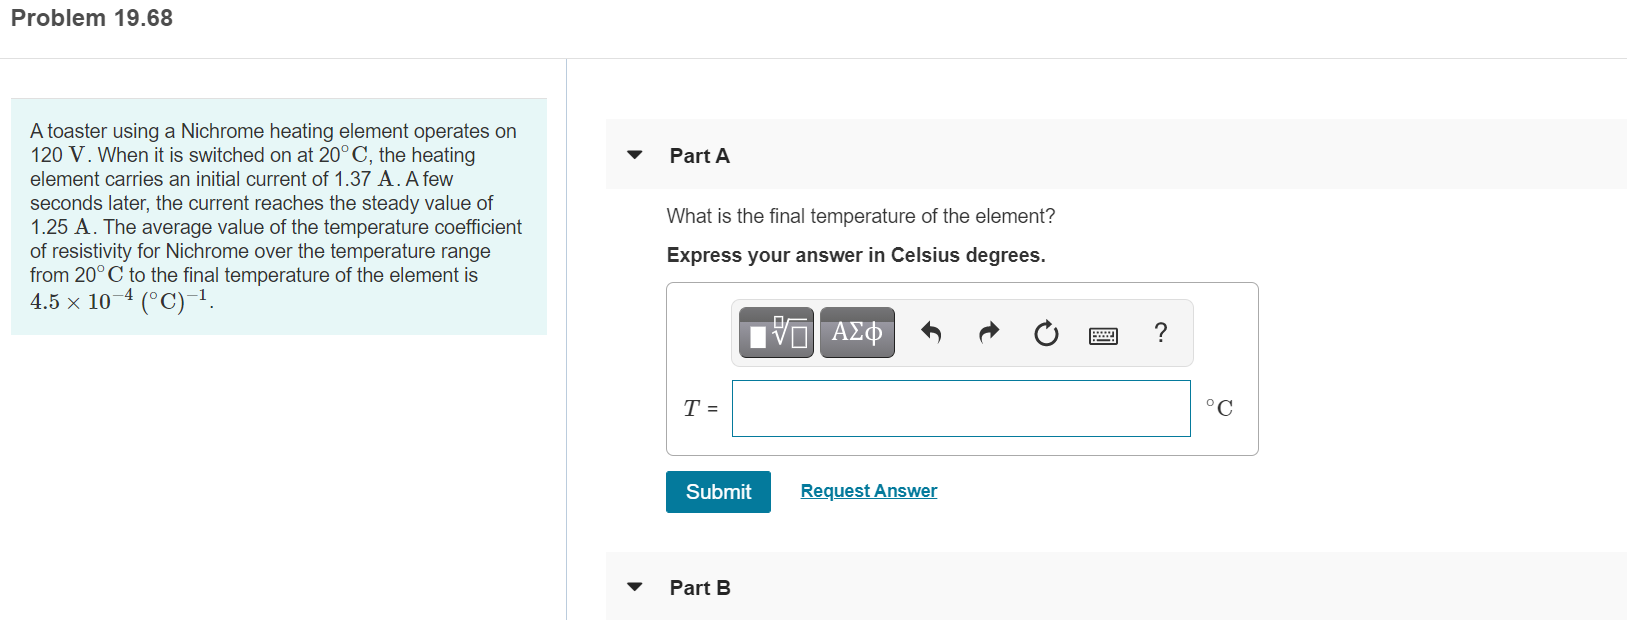This screenshot has height=620, width=1627.
Task: Expand the Part B section triangle
Action: 634,587
